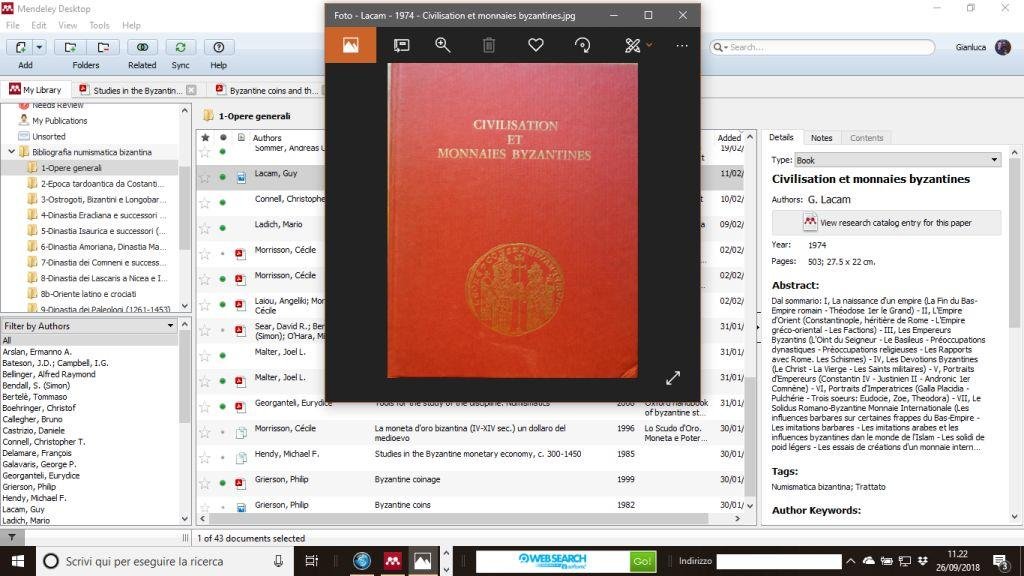
Task: Rotate the photo in viewer
Action: 582,45
